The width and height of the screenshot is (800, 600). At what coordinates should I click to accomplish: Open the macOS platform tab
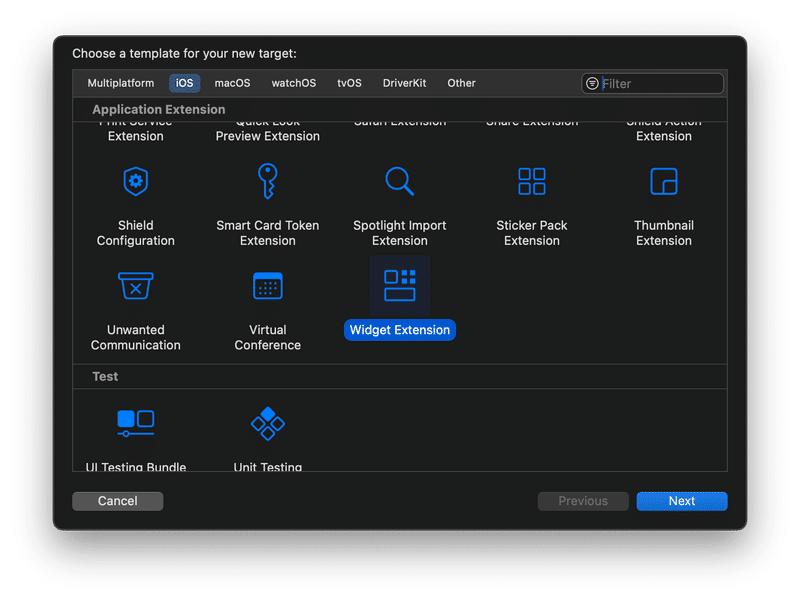[x=232, y=83]
